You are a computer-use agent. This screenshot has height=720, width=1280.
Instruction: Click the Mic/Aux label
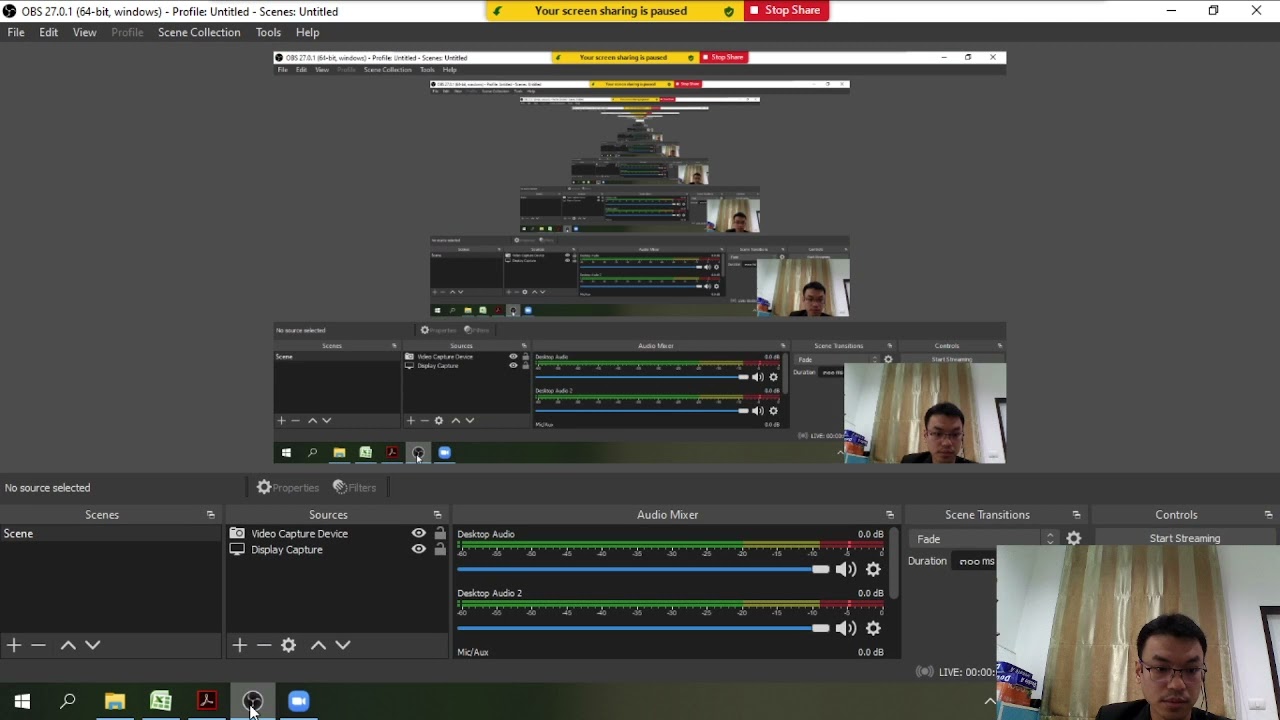pyautogui.click(x=473, y=652)
